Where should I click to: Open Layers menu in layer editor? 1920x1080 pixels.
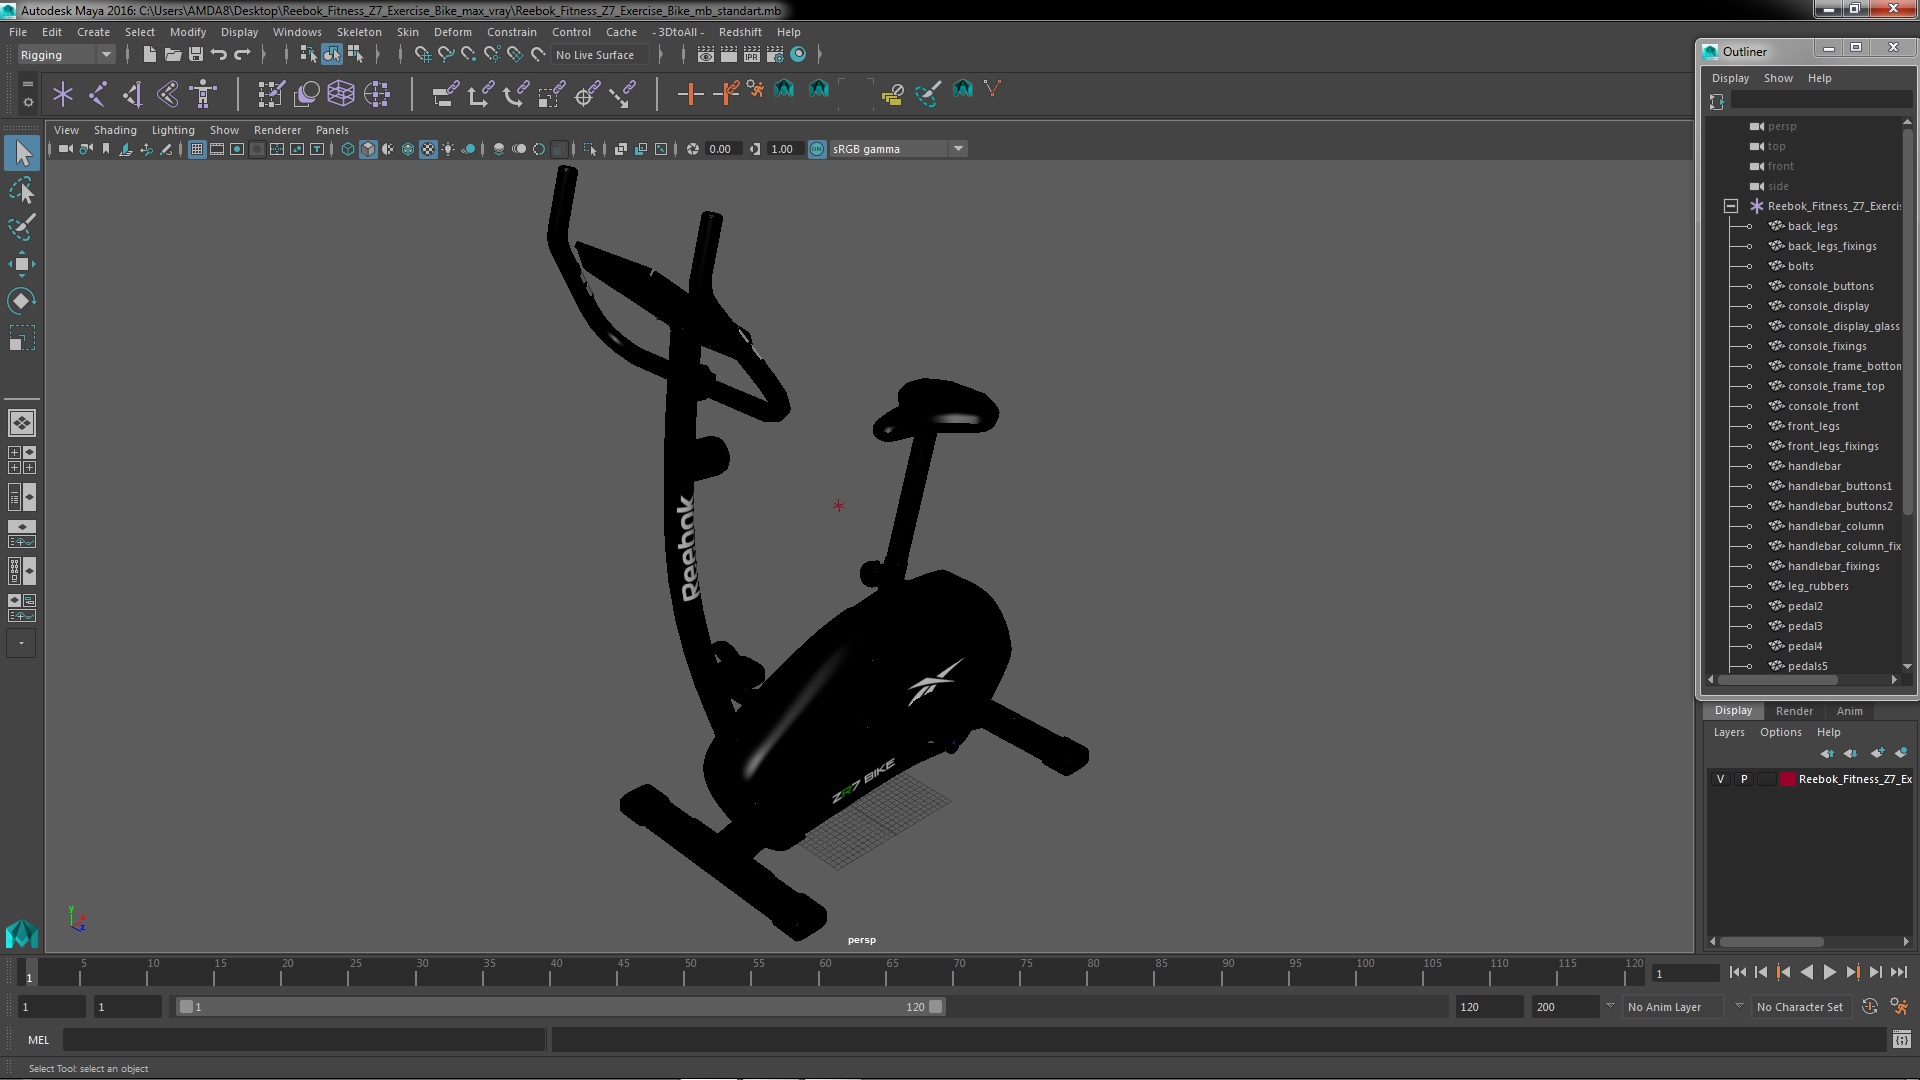1728,732
